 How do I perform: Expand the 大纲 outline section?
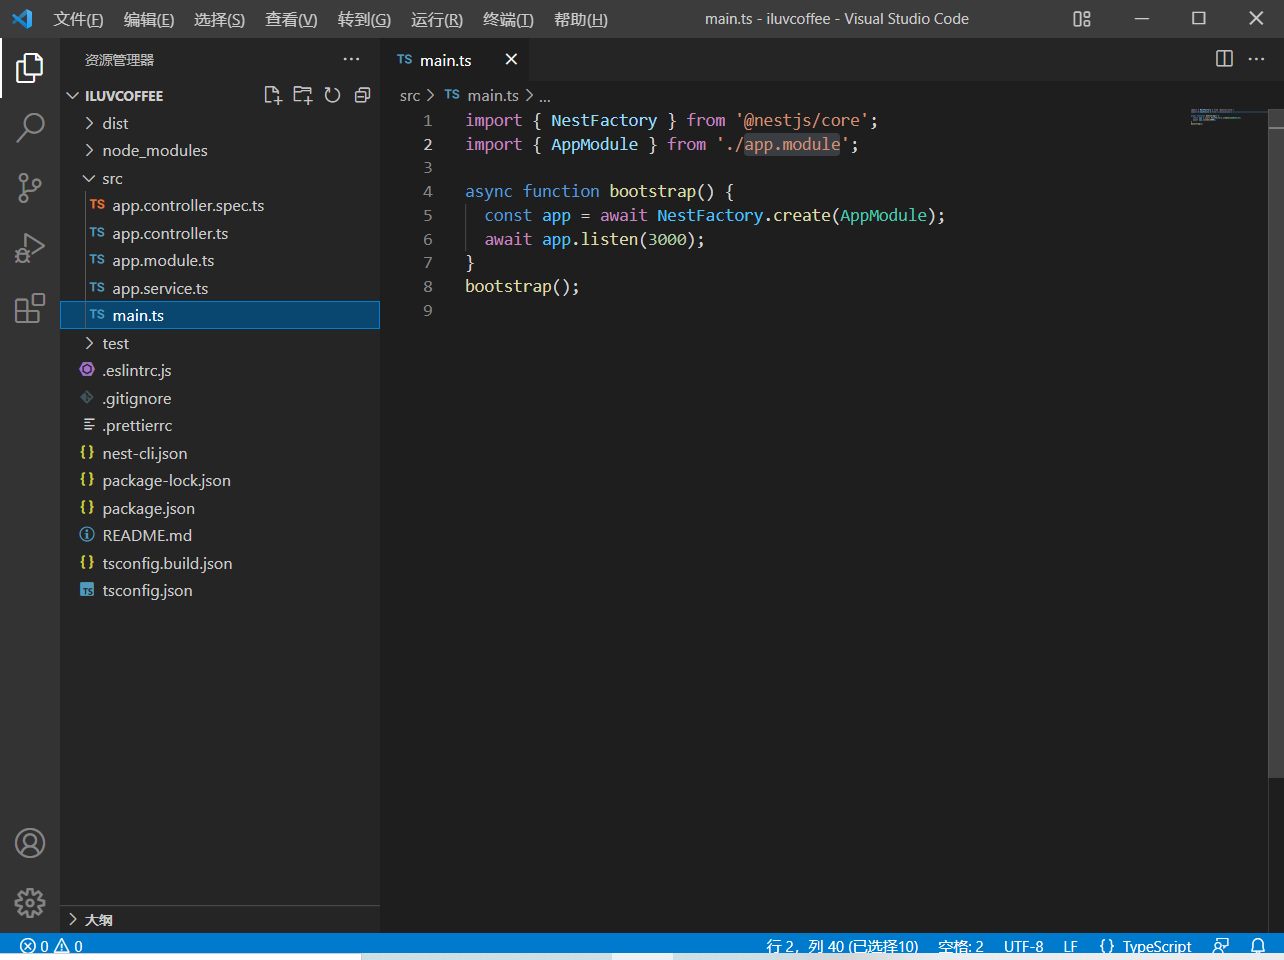(x=98, y=920)
